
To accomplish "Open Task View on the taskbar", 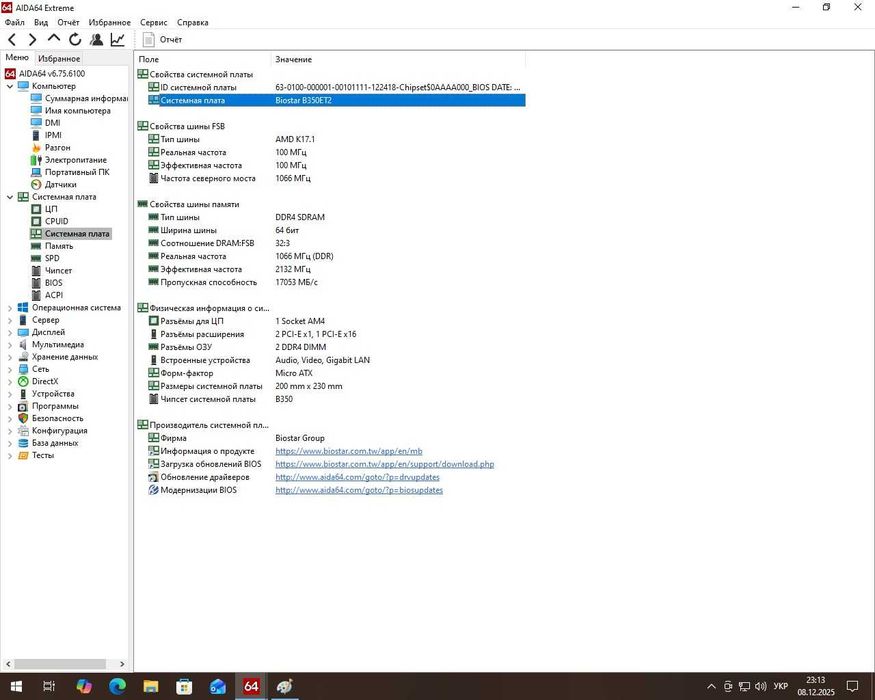I will pos(49,686).
